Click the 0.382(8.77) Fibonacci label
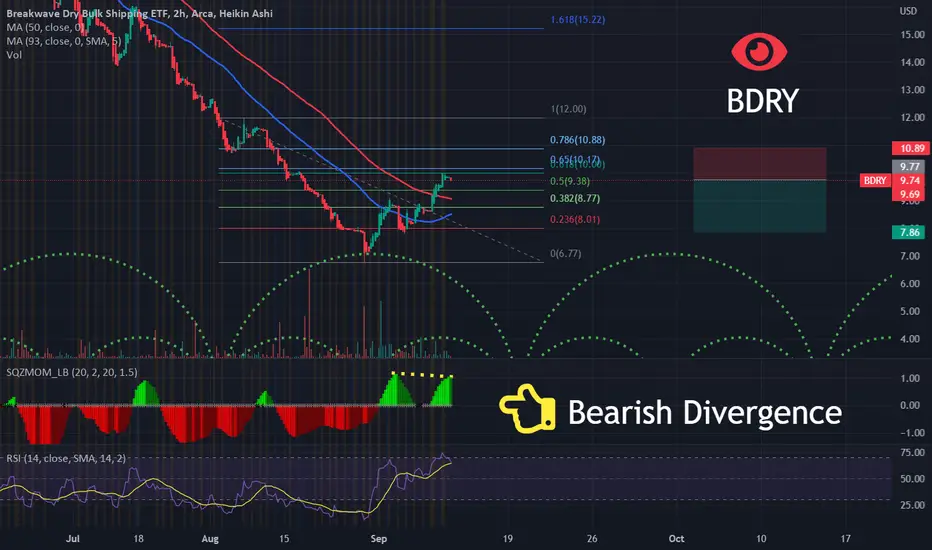 575,199
